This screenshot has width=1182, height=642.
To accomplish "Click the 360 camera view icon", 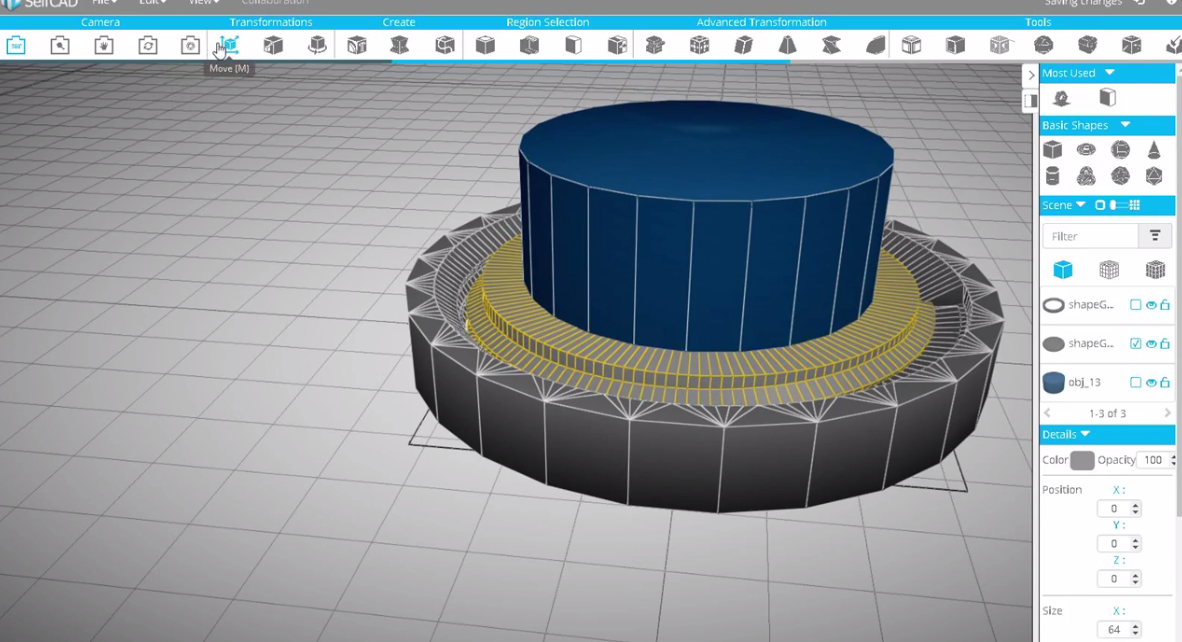I will coord(16,45).
